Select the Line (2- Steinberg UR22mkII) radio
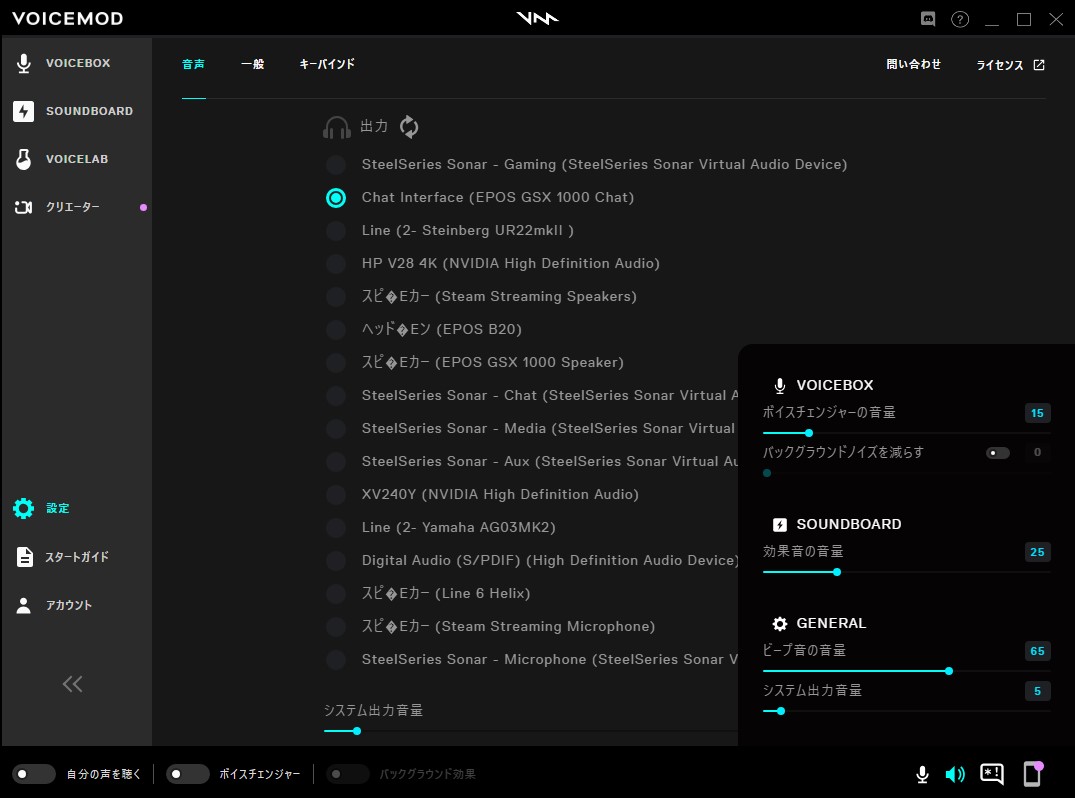 [x=336, y=230]
